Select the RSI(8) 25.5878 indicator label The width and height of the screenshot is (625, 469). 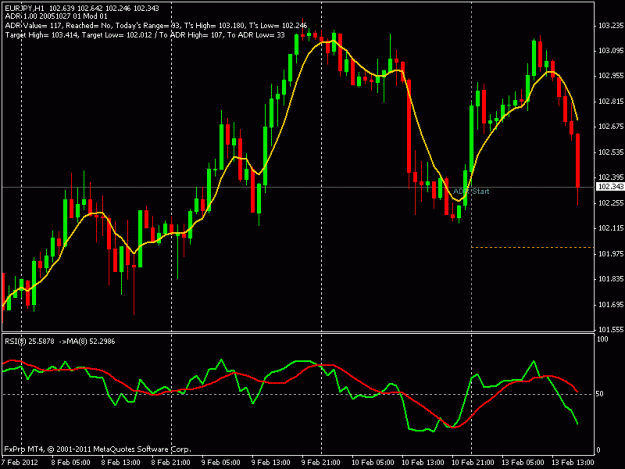tap(60, 341)
